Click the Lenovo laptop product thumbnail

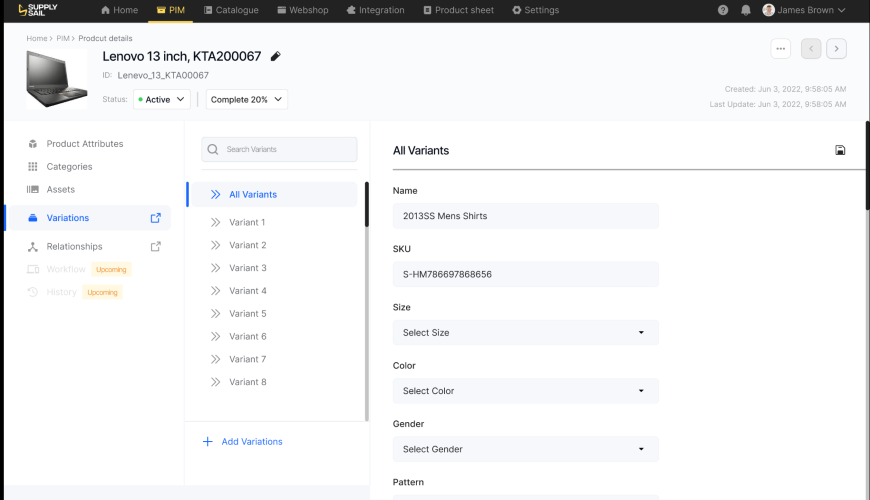[x=57, y=78]
